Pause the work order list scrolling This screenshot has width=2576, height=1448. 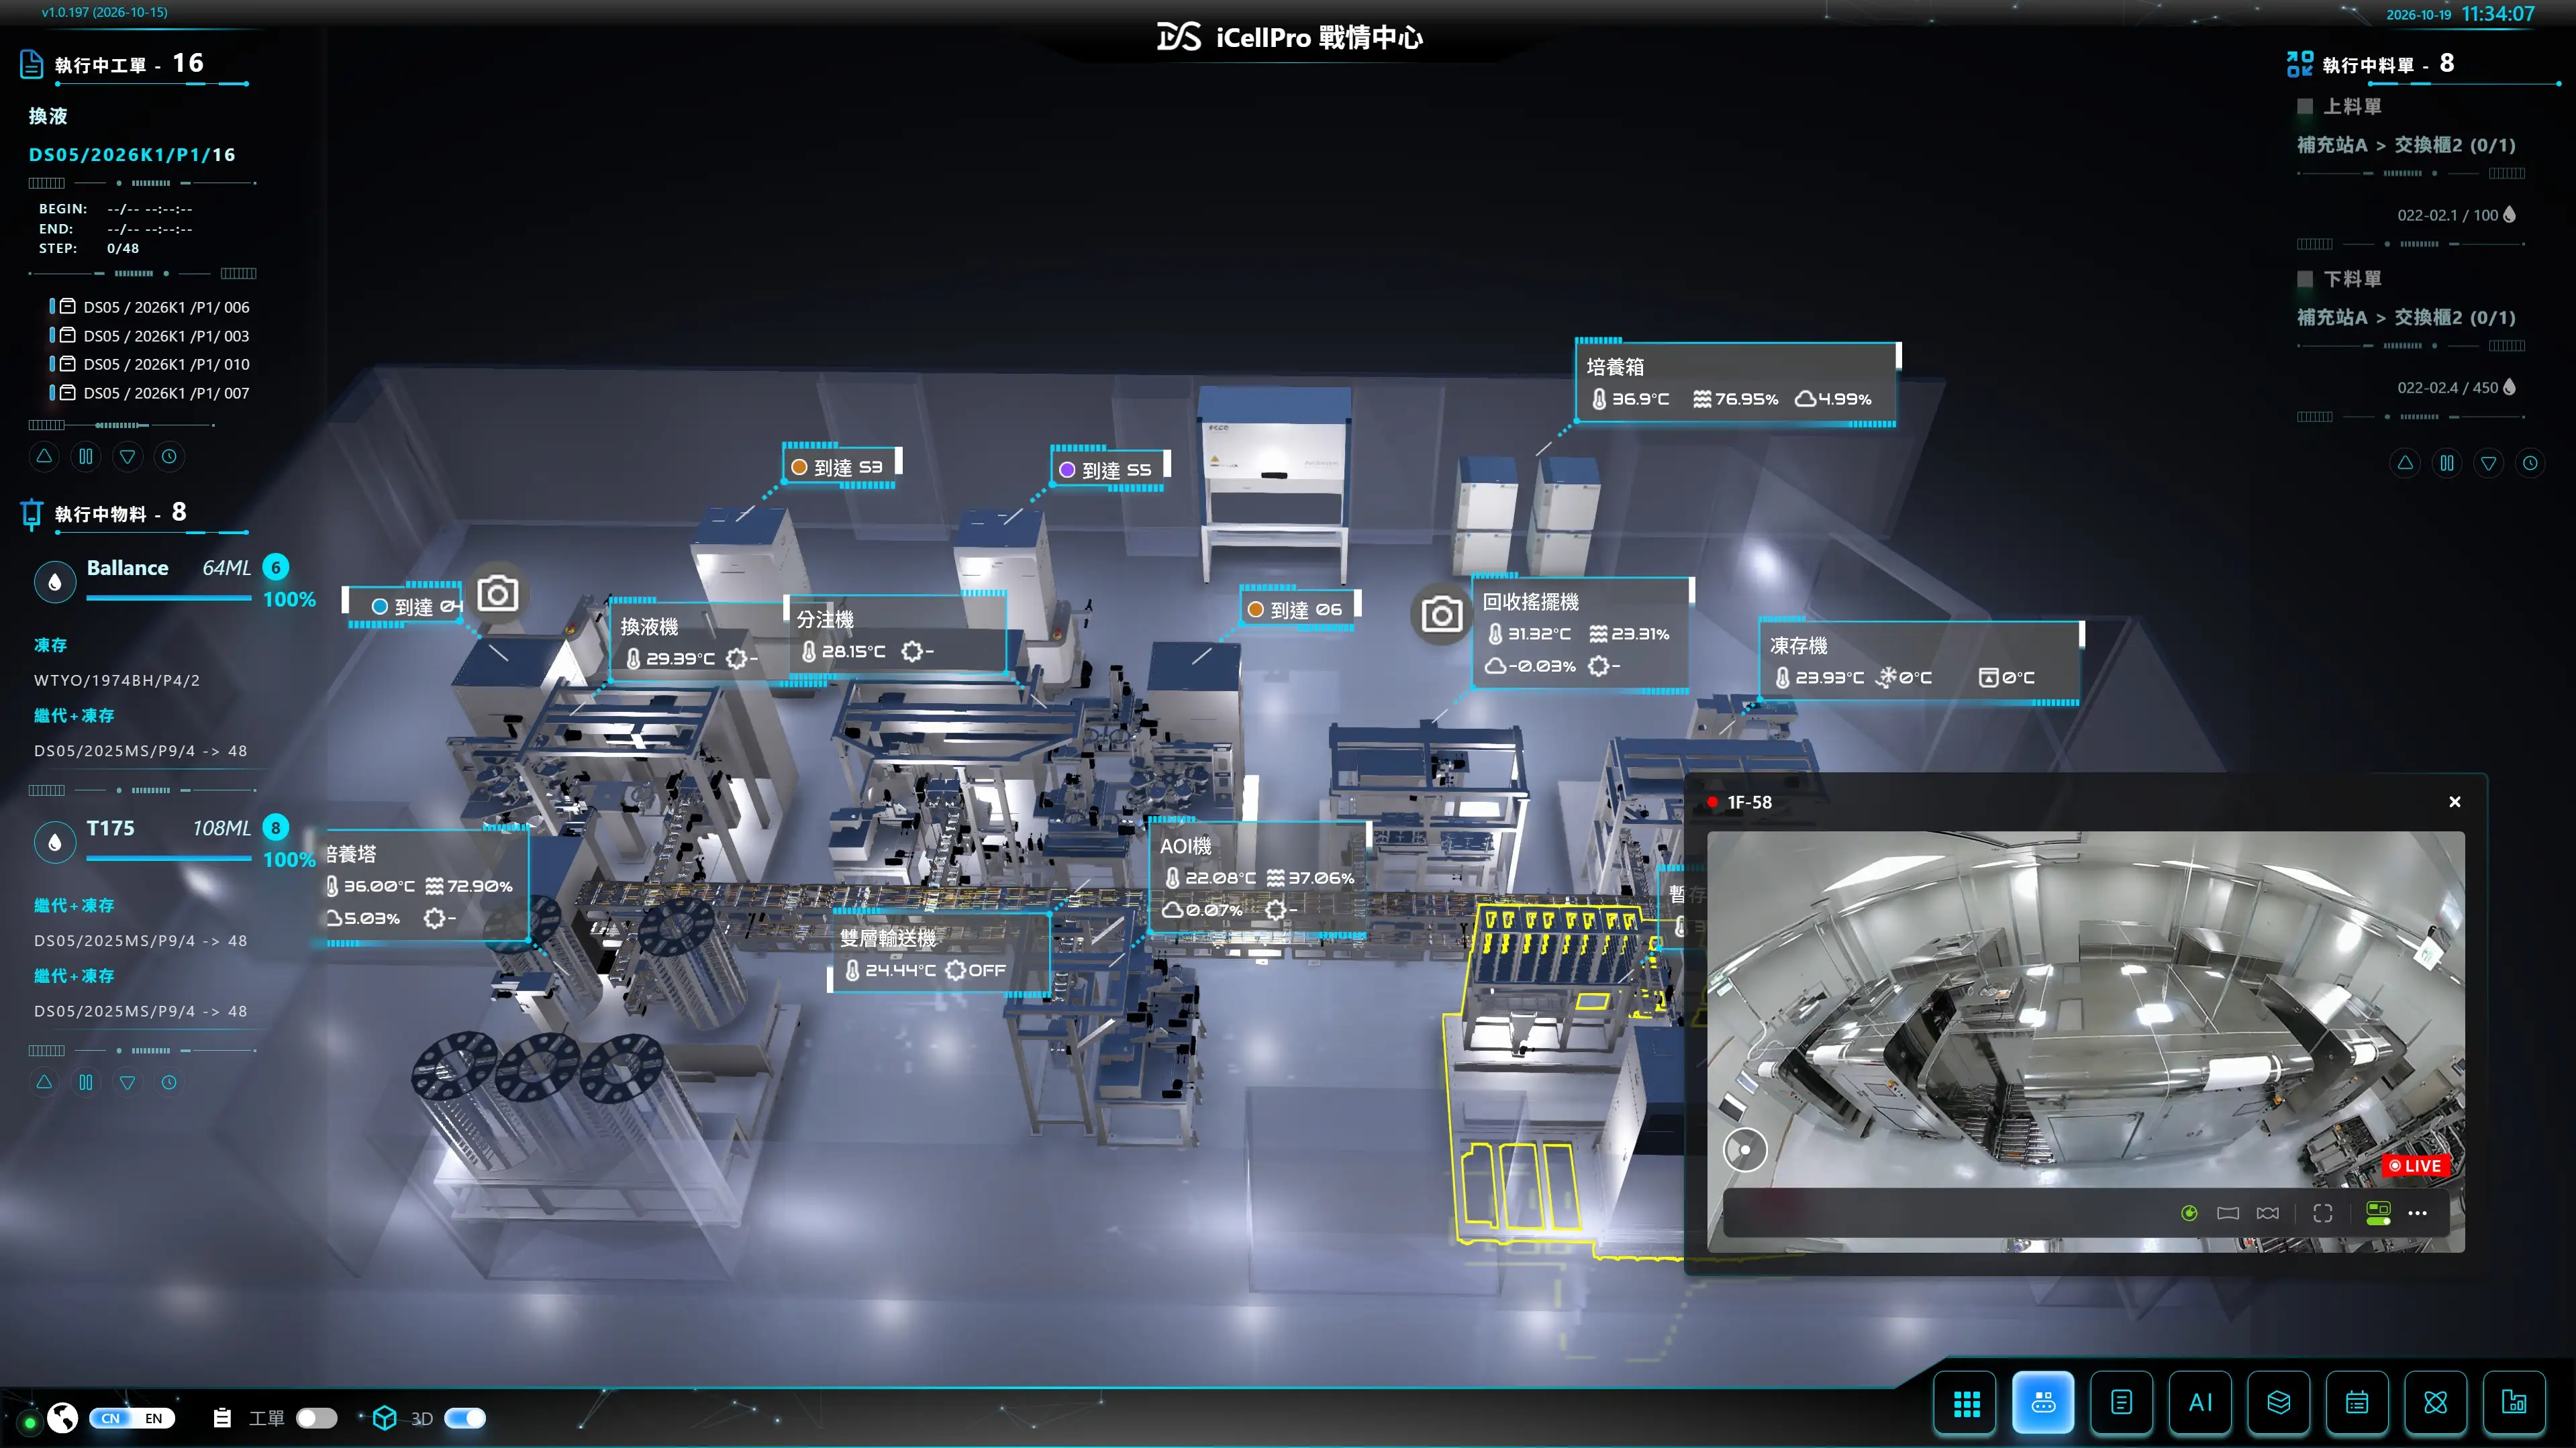[x=86, y=457]
